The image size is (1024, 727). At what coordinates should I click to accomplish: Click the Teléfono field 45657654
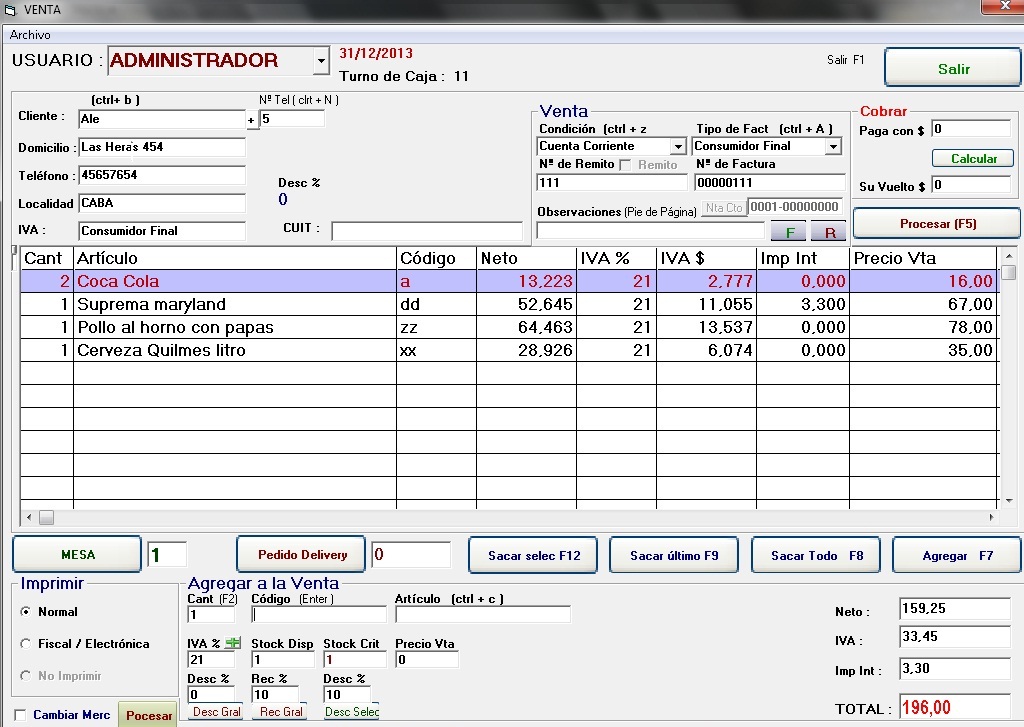(x=162, y=175)
